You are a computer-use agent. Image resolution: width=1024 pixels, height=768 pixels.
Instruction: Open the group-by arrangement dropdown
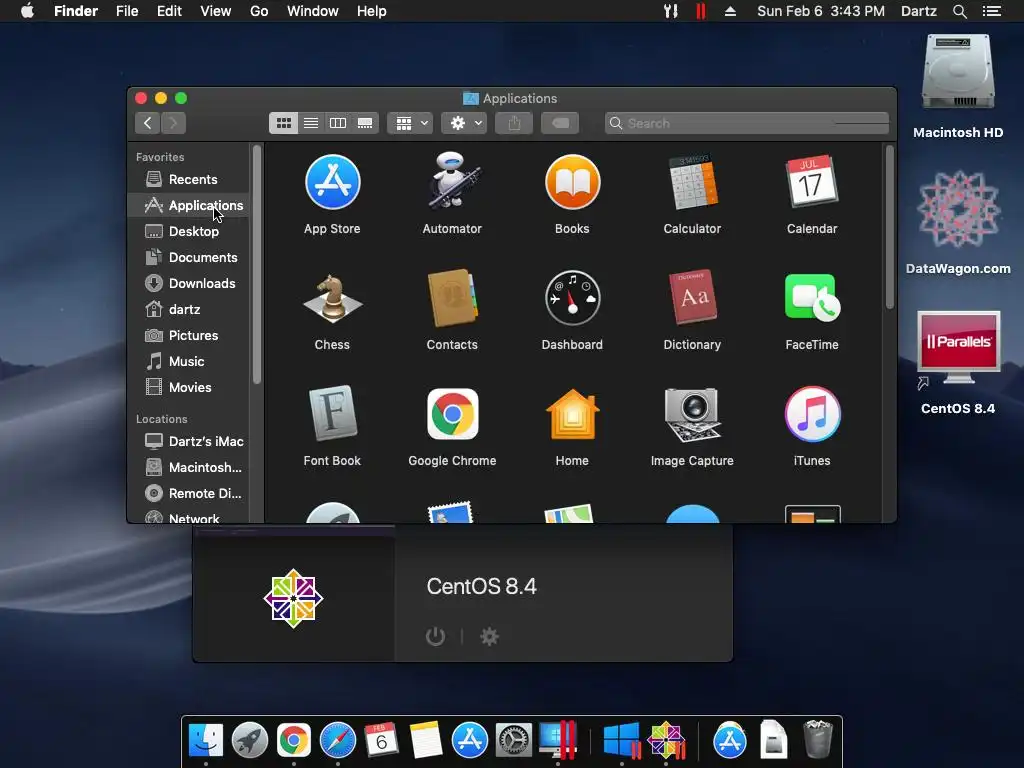[x=410, y=123]
